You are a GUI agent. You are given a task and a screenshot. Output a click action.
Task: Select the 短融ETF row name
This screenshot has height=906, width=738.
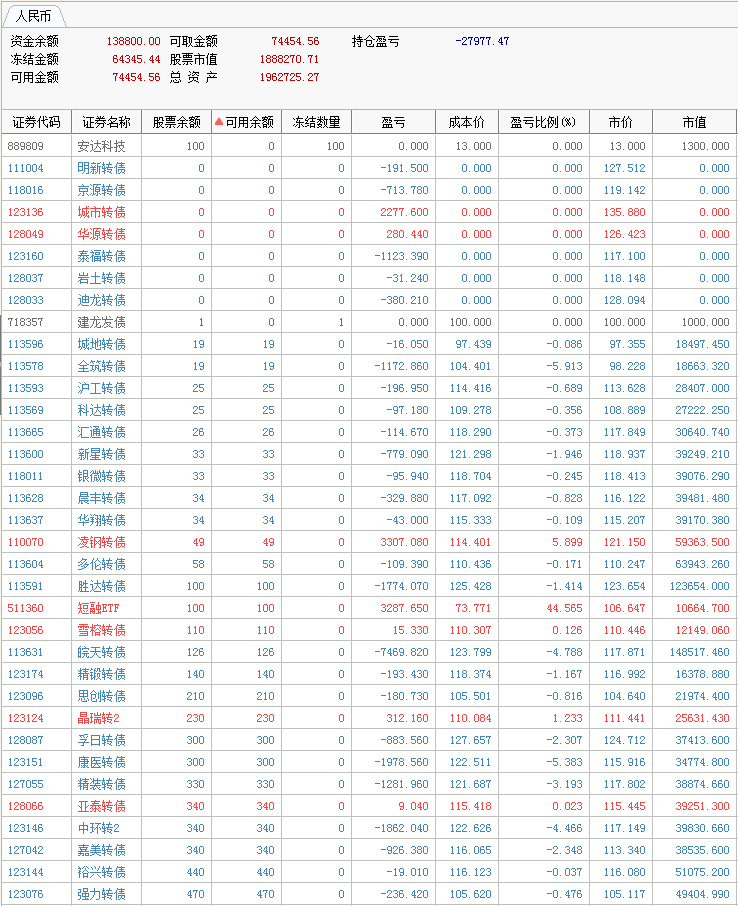[x=98, y=608]
